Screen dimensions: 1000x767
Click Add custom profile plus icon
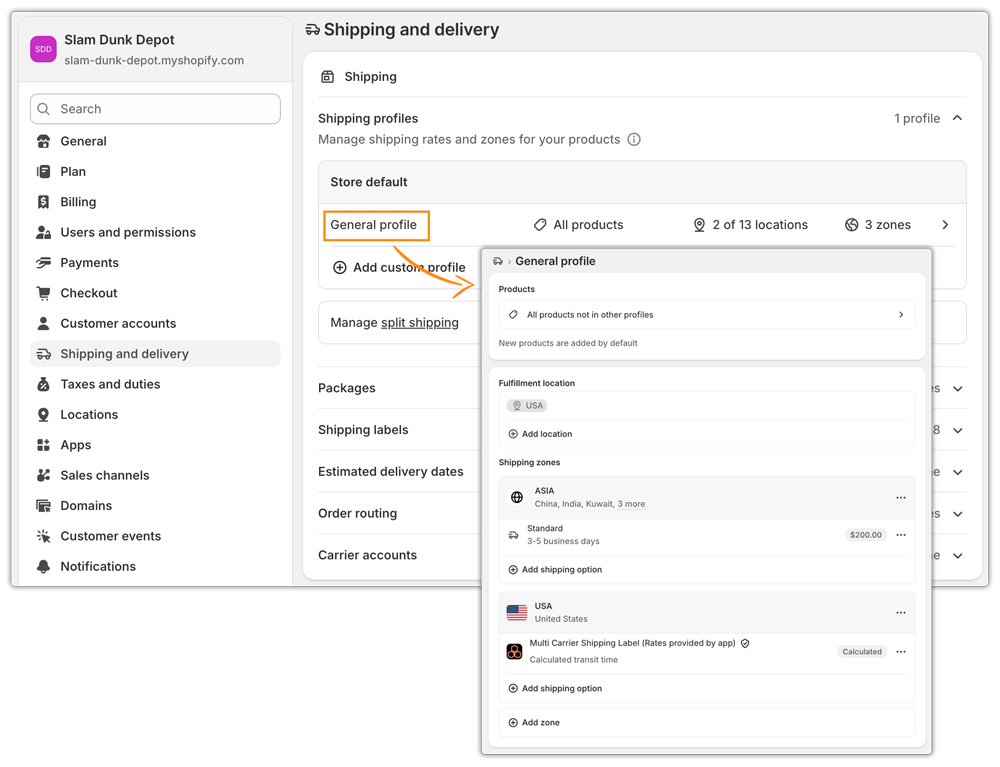tap(340, 268)
